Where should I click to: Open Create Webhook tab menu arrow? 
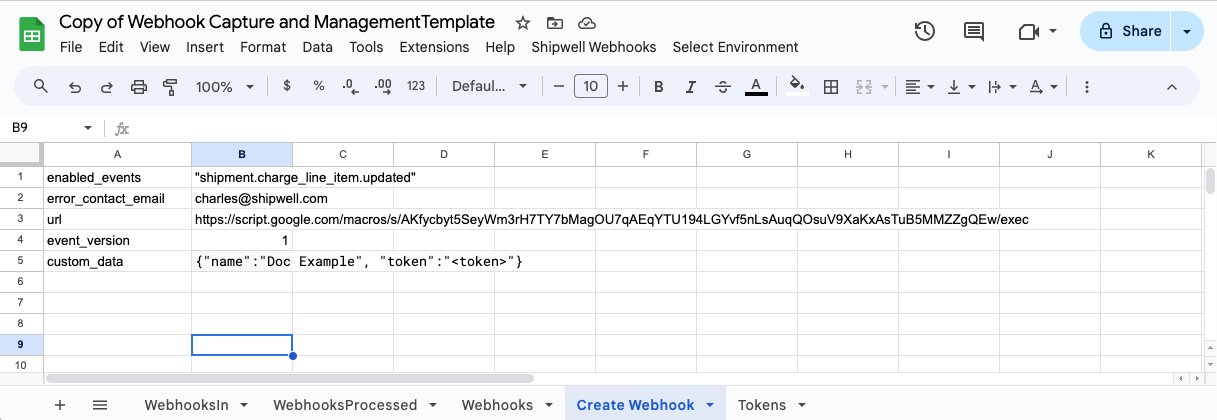coord(709,405)
